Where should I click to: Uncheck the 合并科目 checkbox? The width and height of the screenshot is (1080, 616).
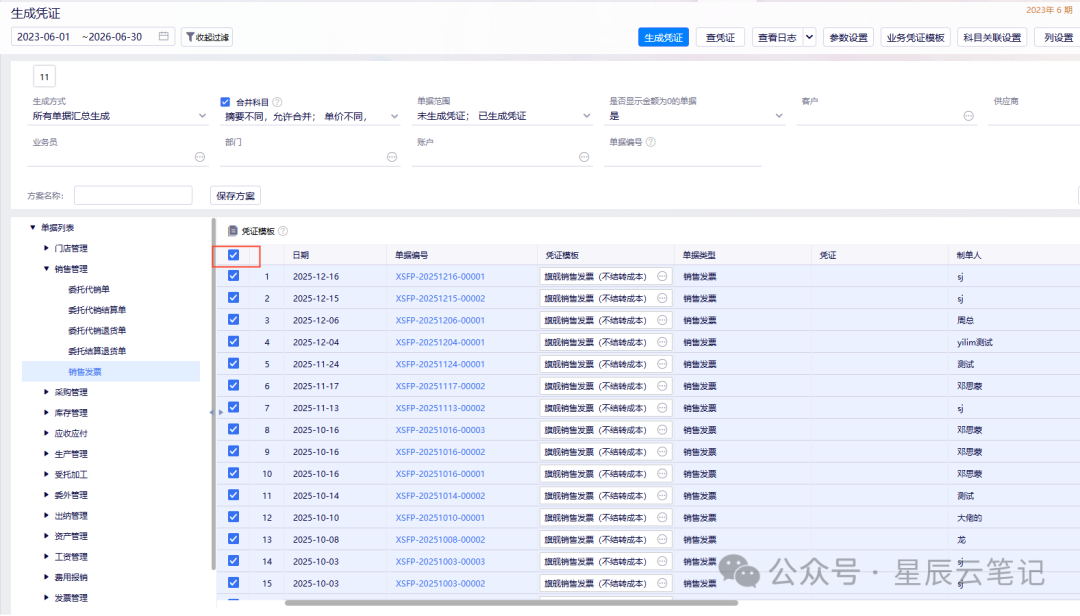pos(225,102)
